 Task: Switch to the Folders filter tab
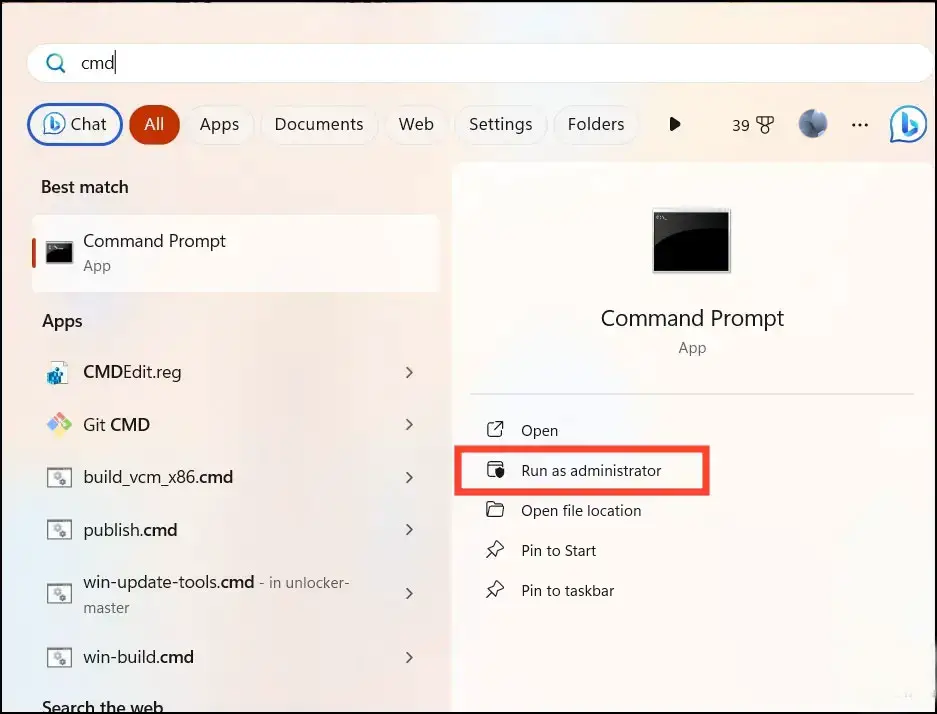[x=596, y=124]
